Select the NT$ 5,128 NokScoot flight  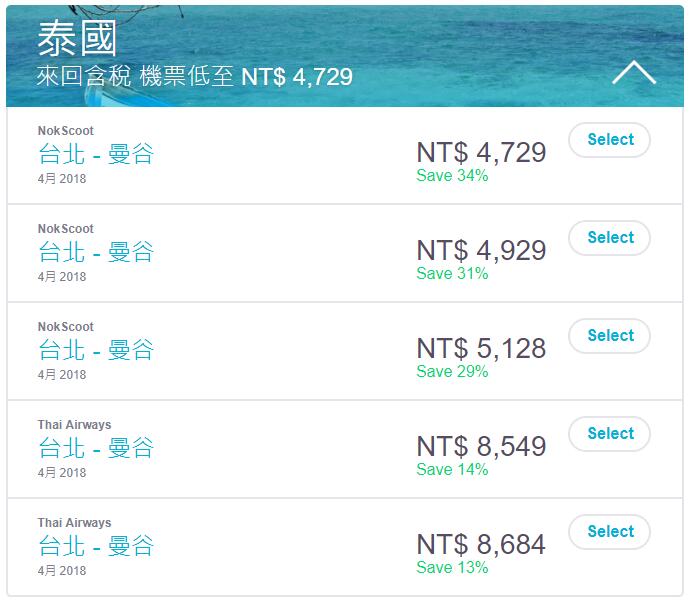pyautogui.click(x=609, y=336)
